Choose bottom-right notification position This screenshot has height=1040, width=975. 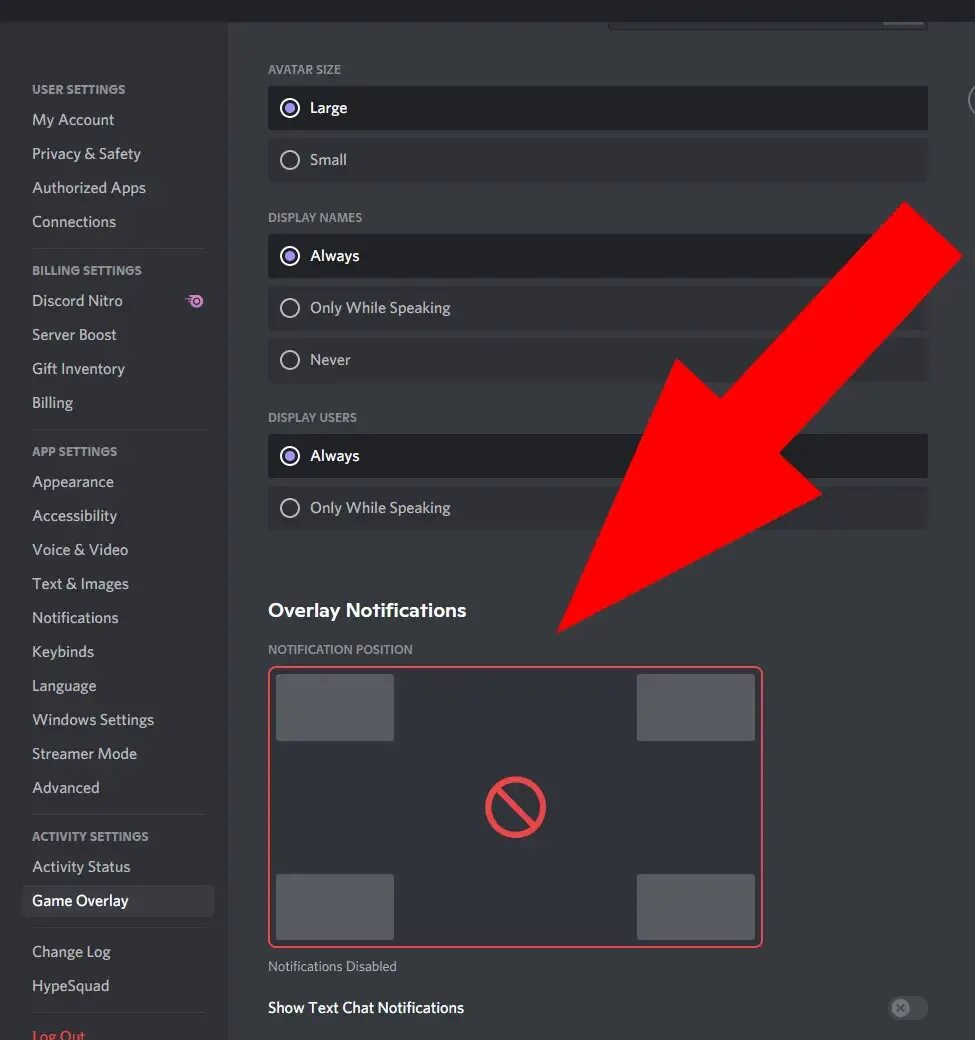pyautogui.click(x=696, y=907)
